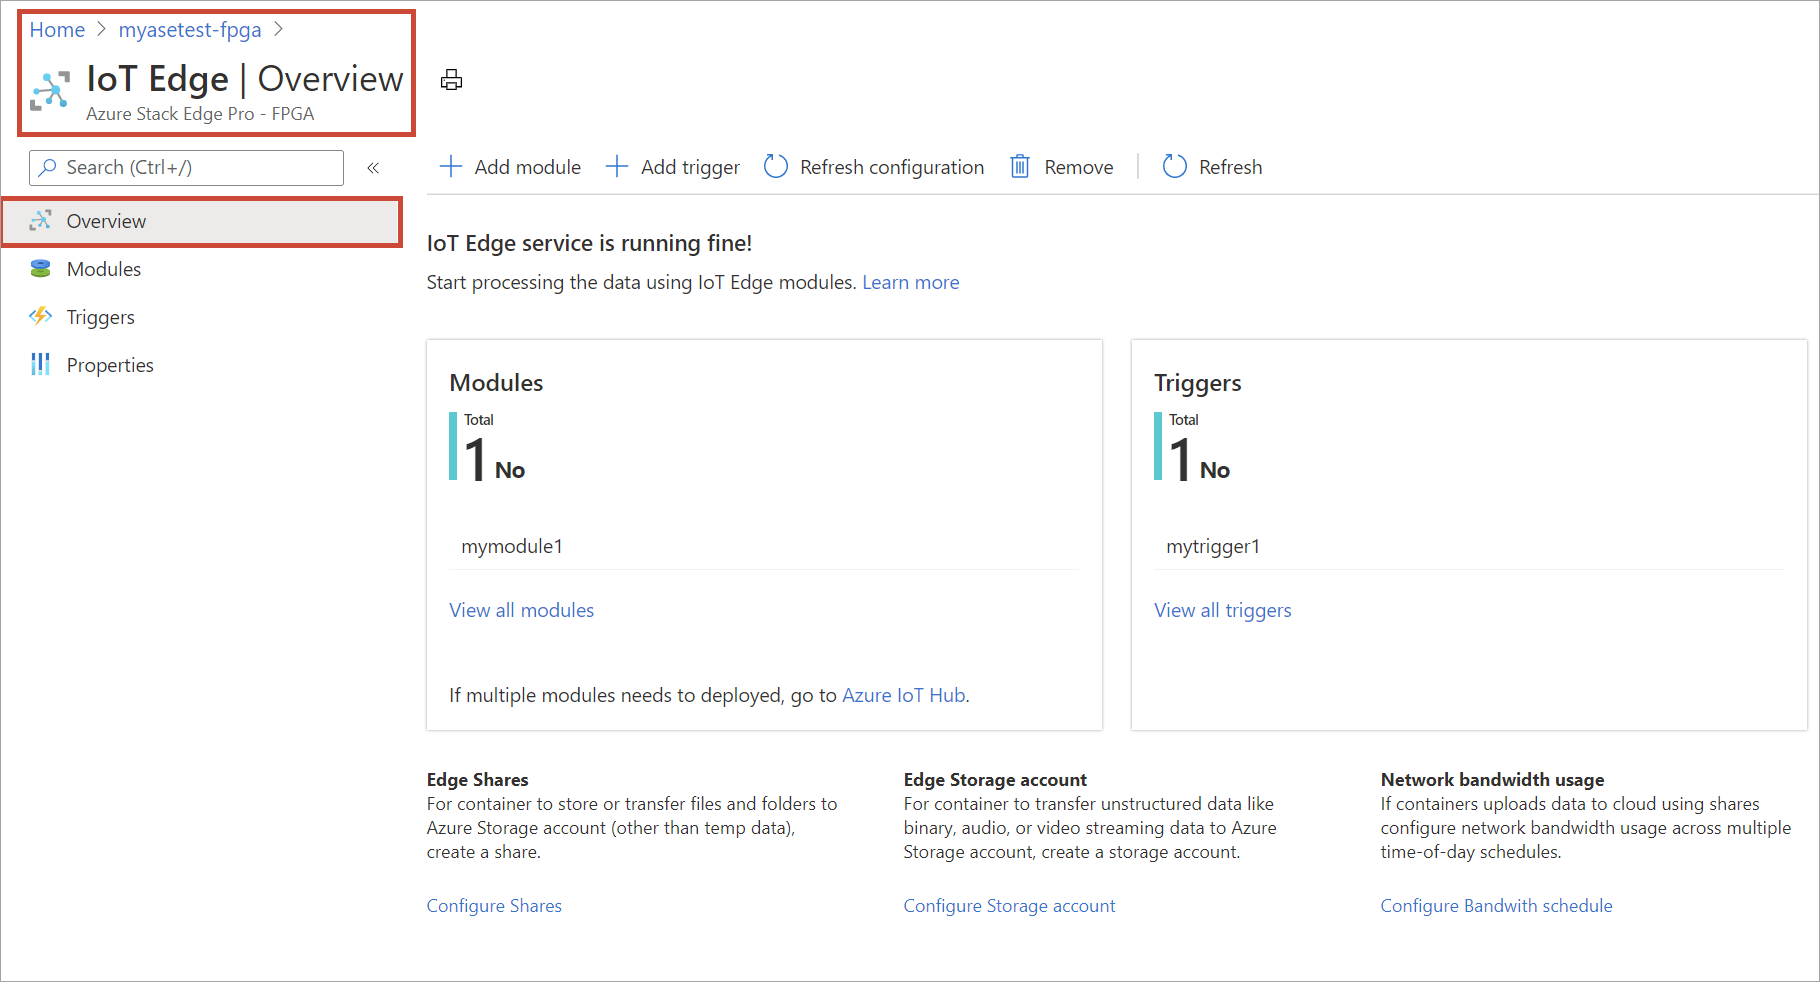Follow the Azure IoT Hub link

tap(903, 695)
